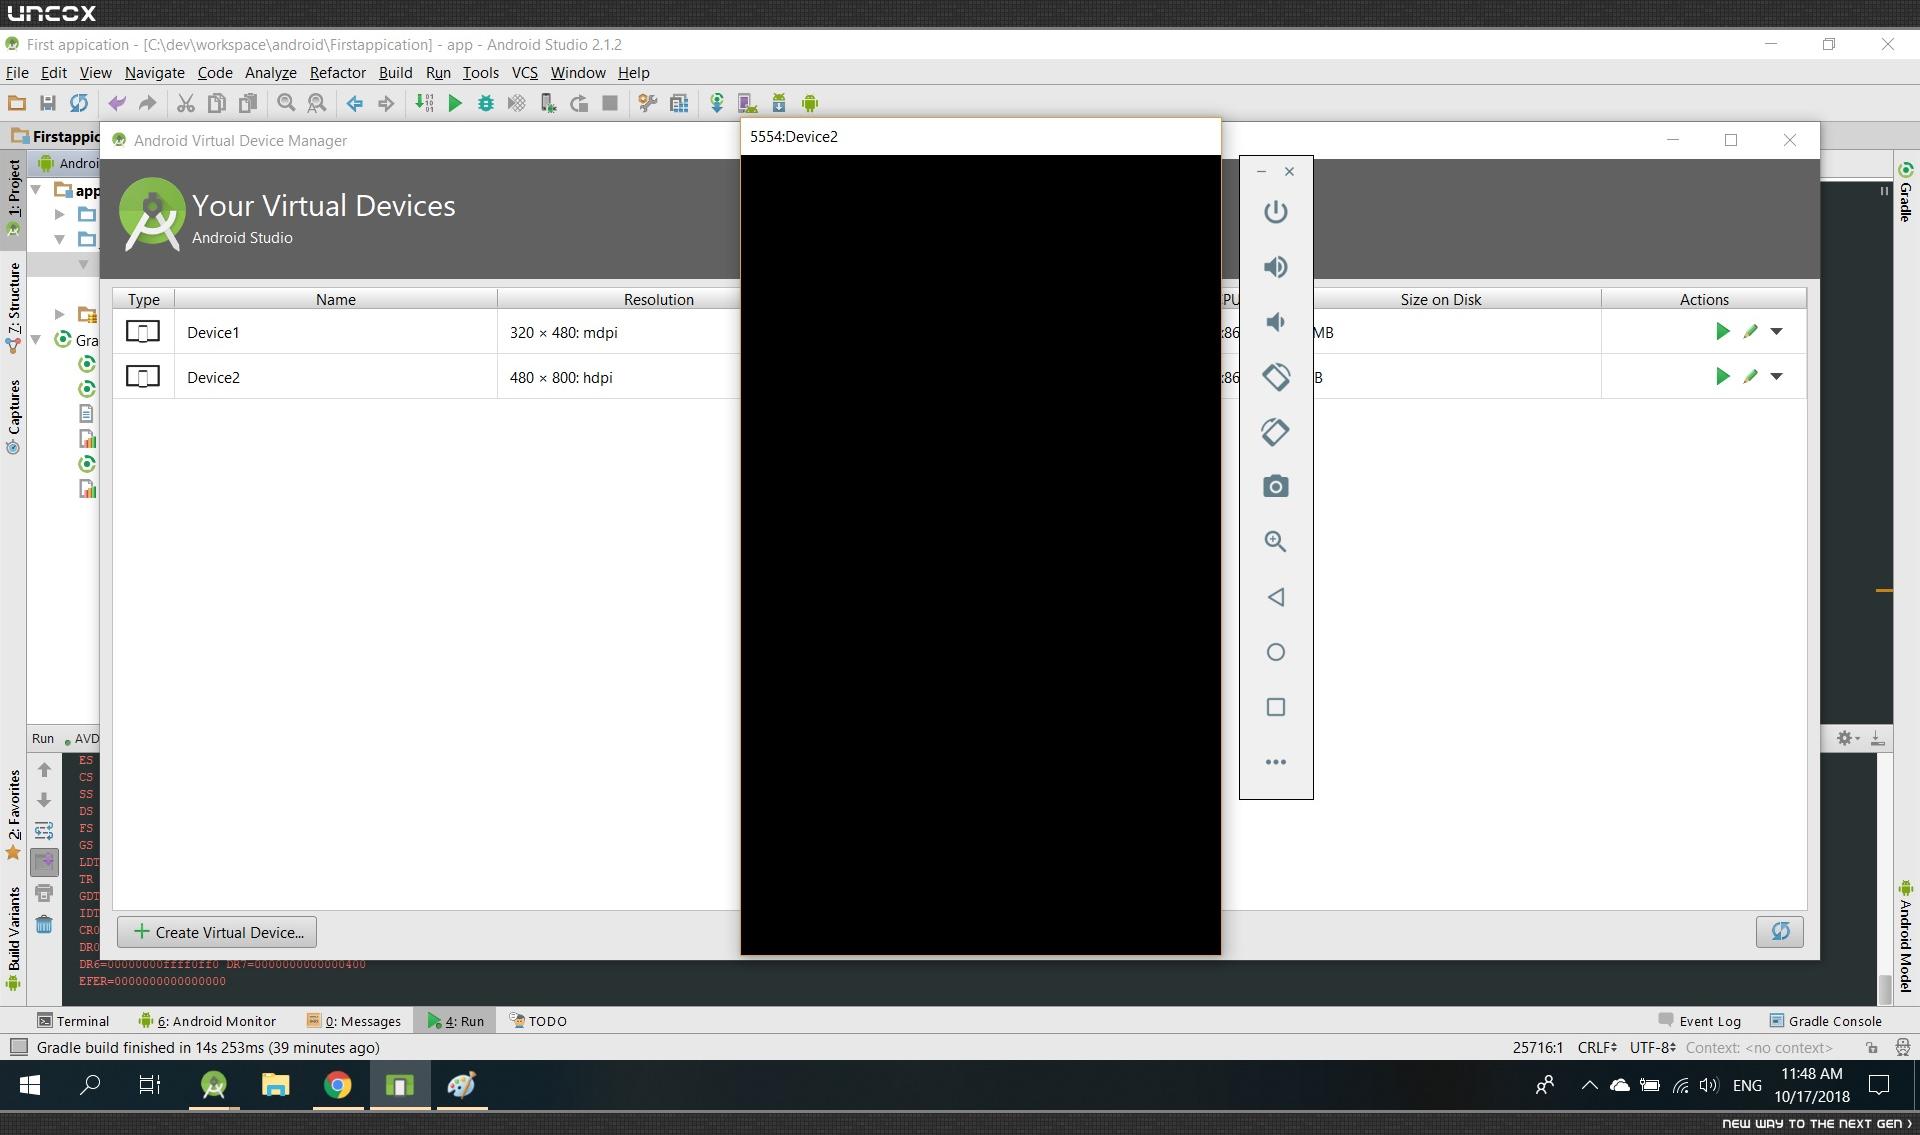Rotate emulator right

point(1275,432)
